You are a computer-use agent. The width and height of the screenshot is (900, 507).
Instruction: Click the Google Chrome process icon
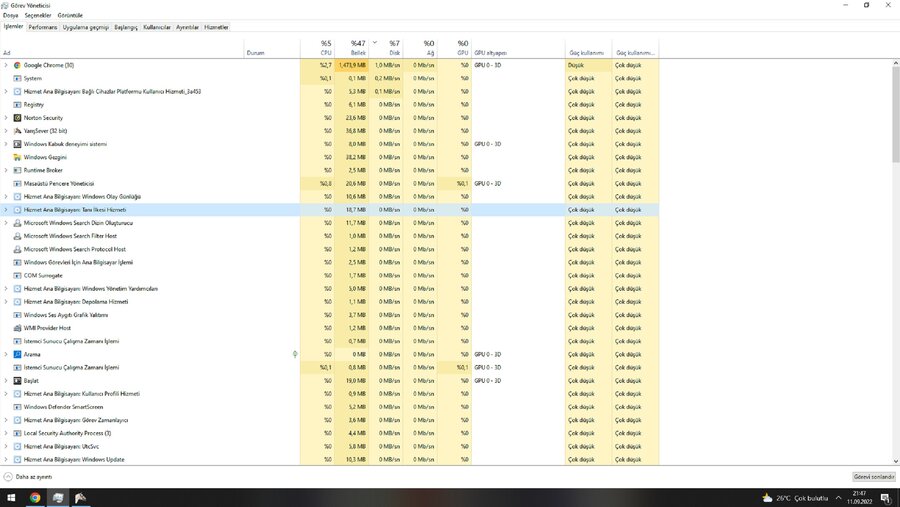pos(17,65)
